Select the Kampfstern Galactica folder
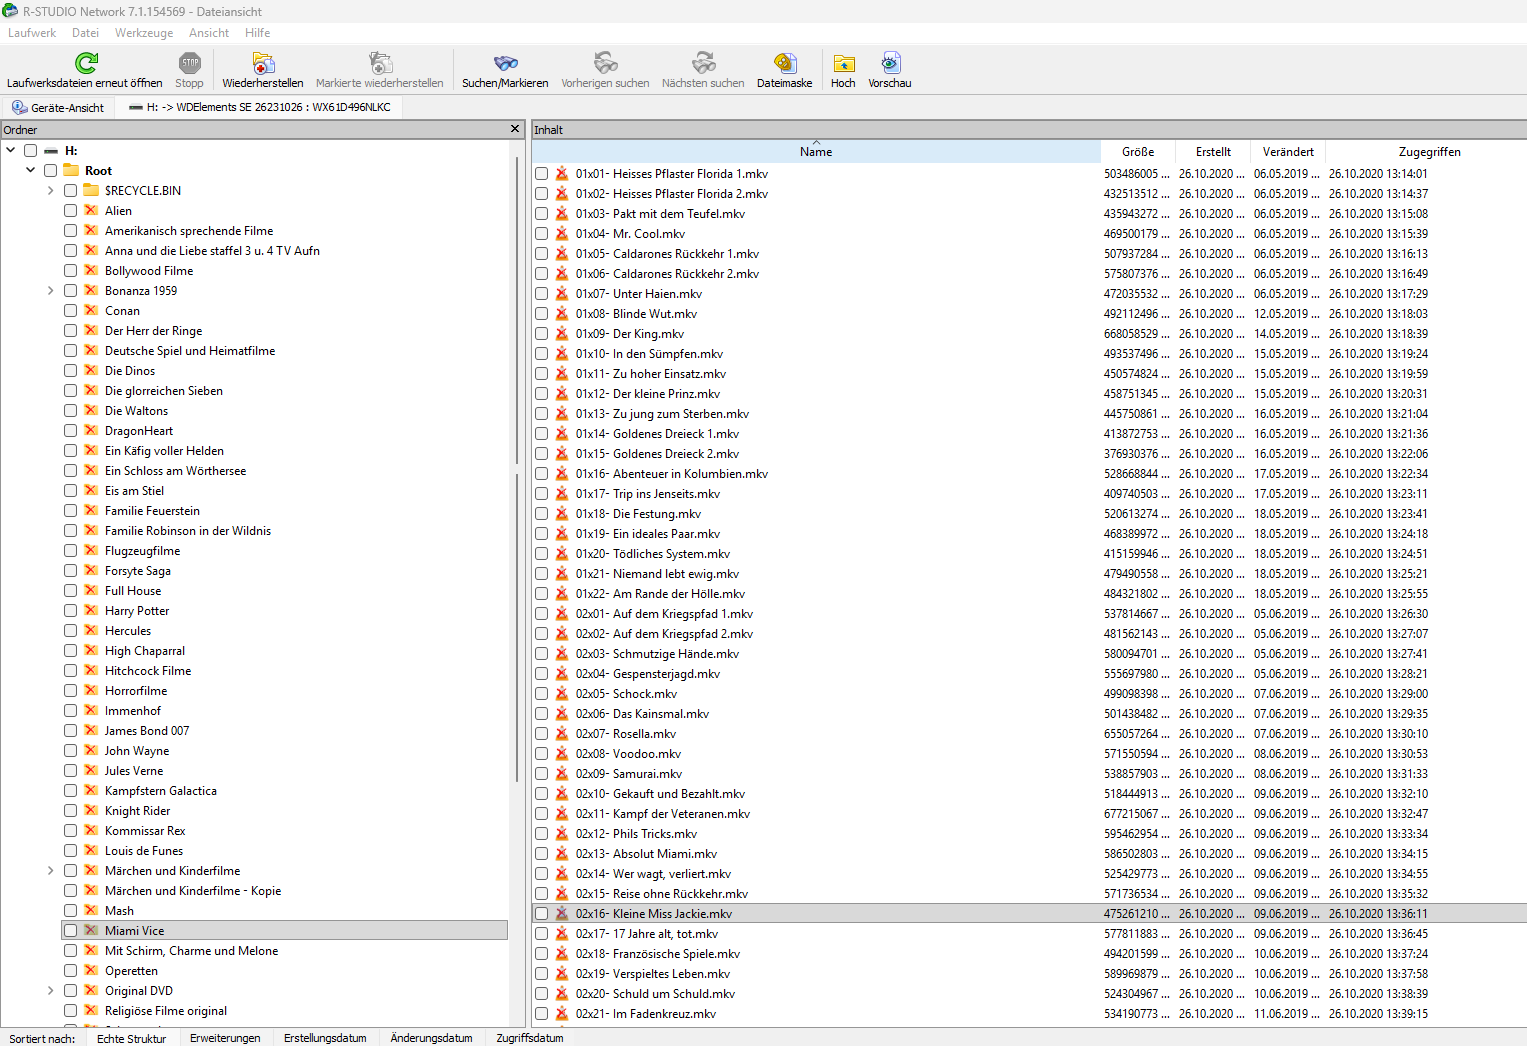Image resolution: width=1527 pixels, height=1046 pixels. (160, 790)
